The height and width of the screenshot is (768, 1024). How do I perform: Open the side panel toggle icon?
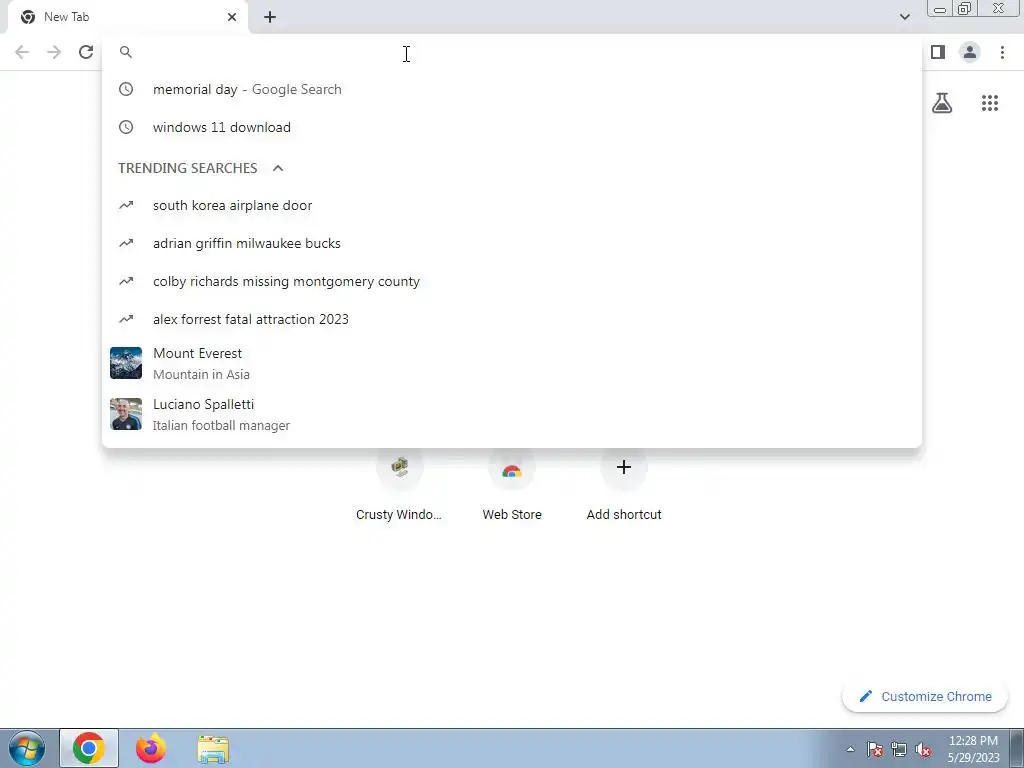tap(938, 52)
